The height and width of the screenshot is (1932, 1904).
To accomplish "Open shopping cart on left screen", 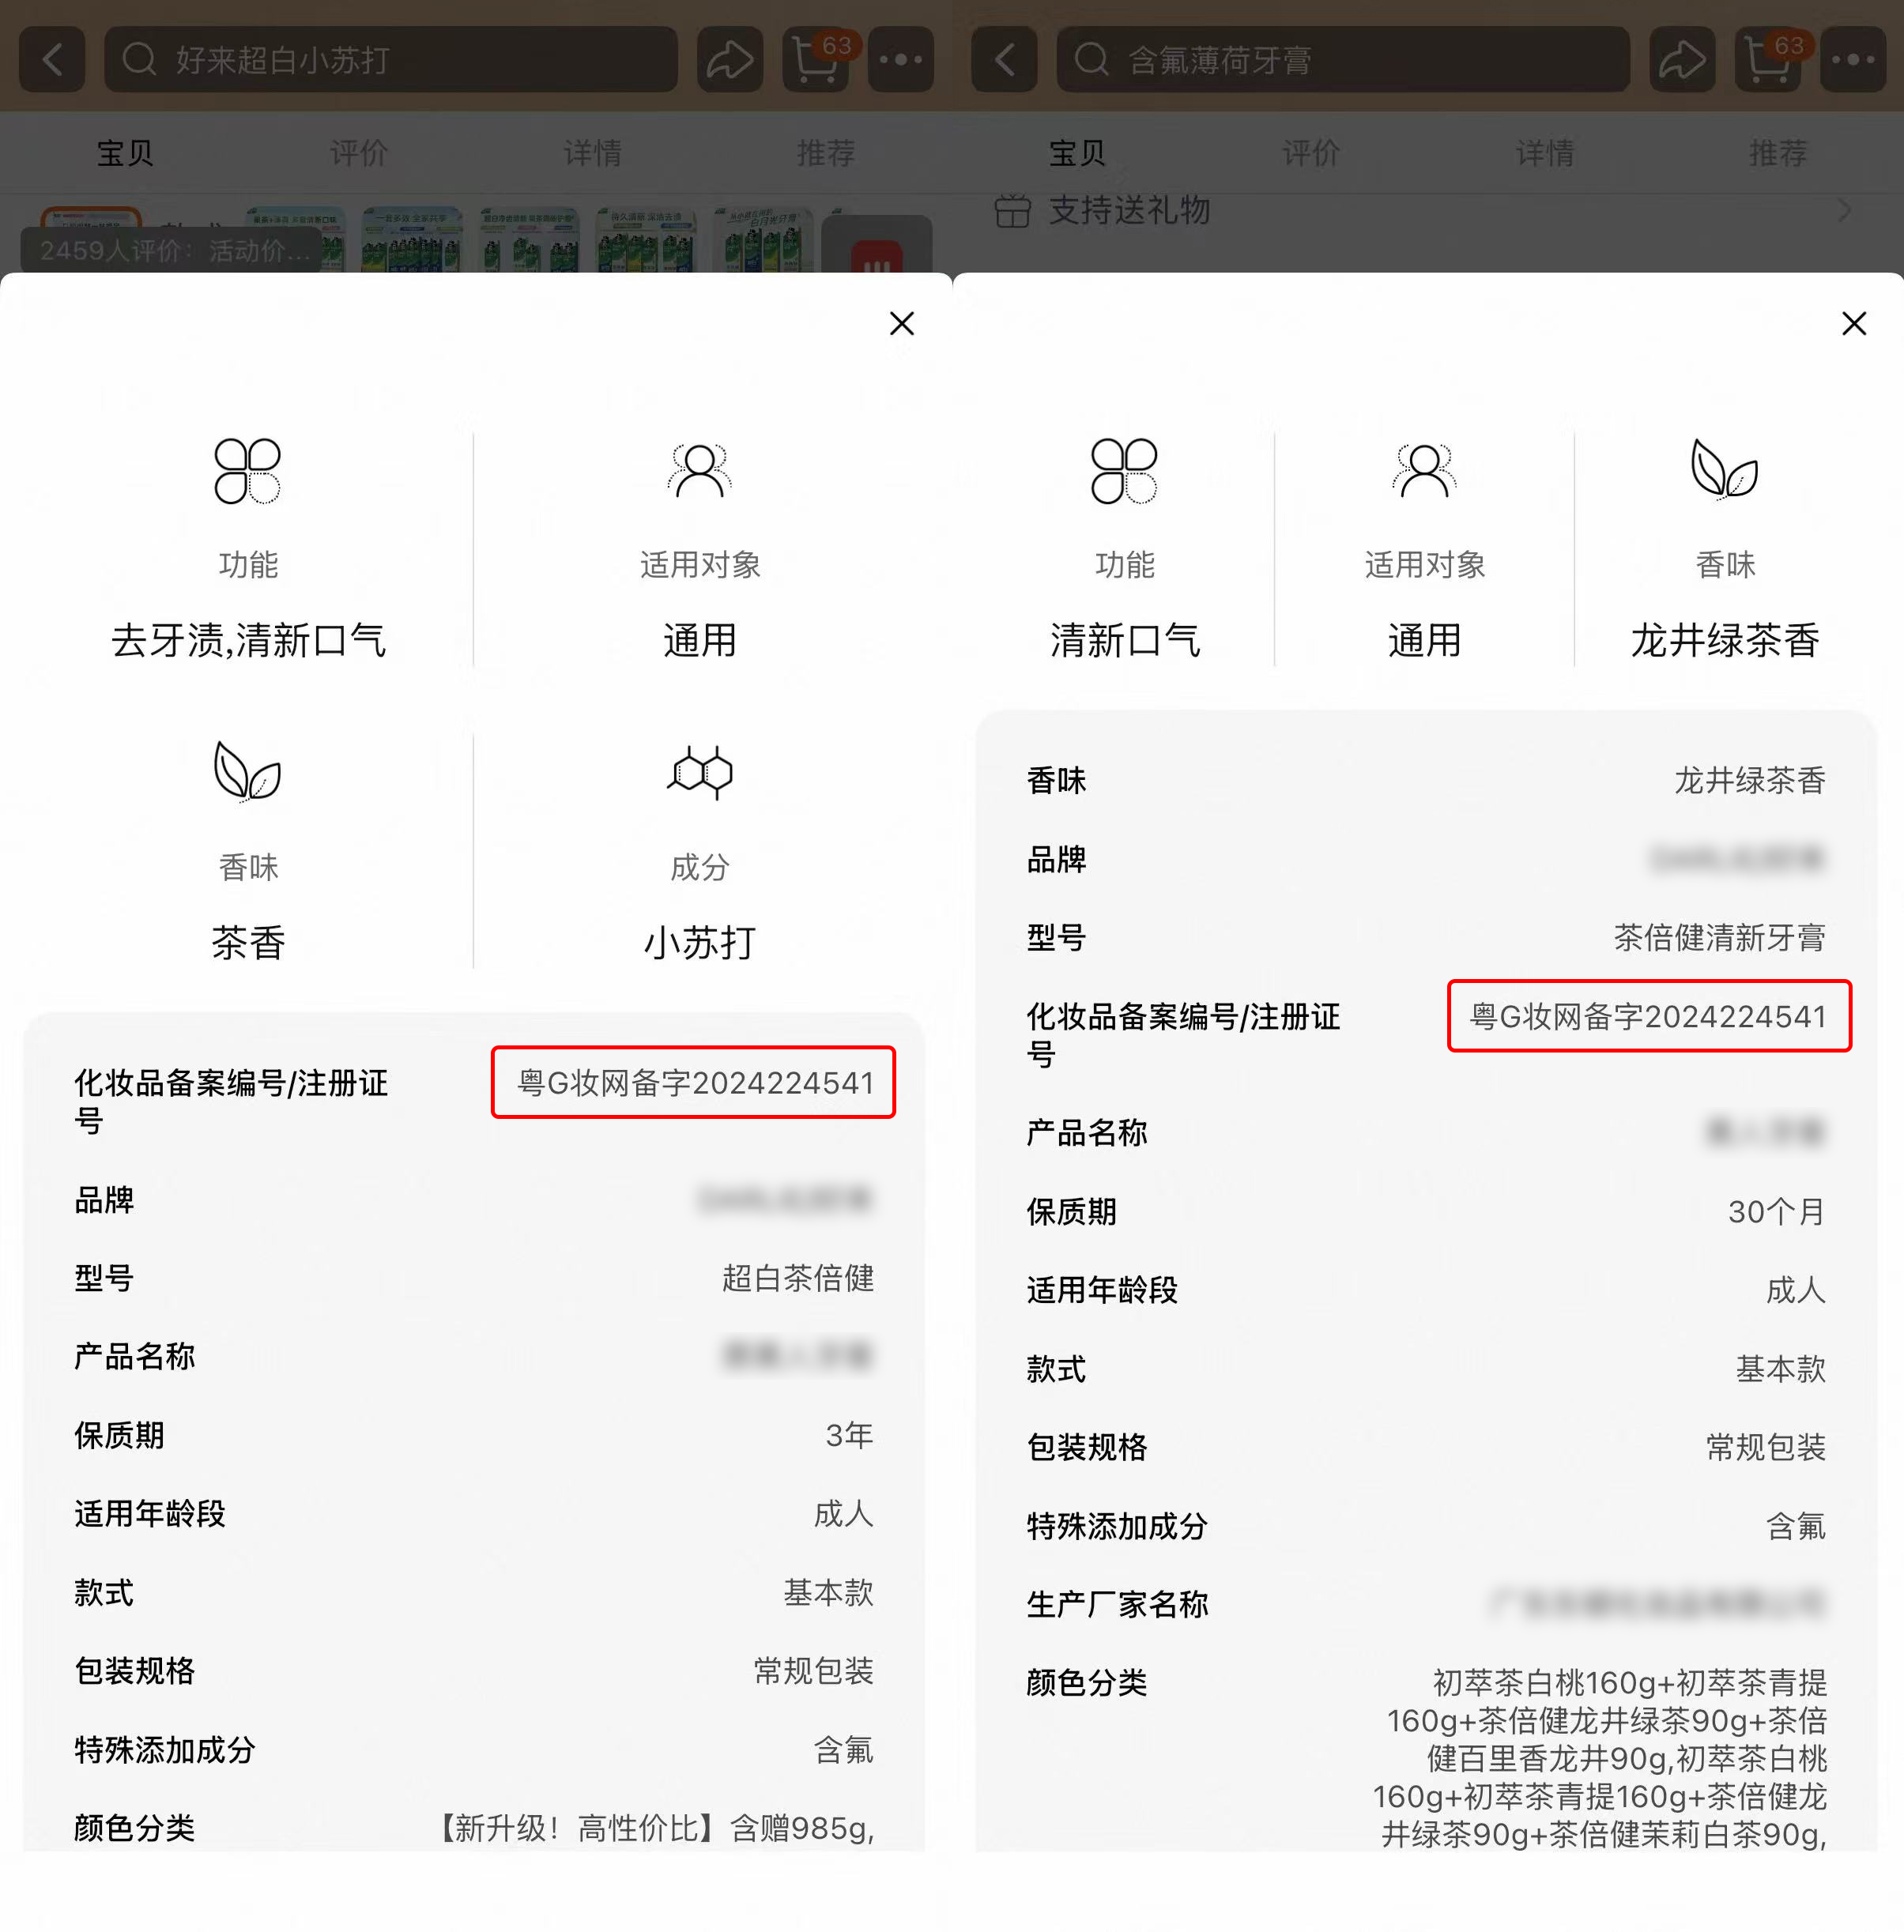I will coord(815,60).
